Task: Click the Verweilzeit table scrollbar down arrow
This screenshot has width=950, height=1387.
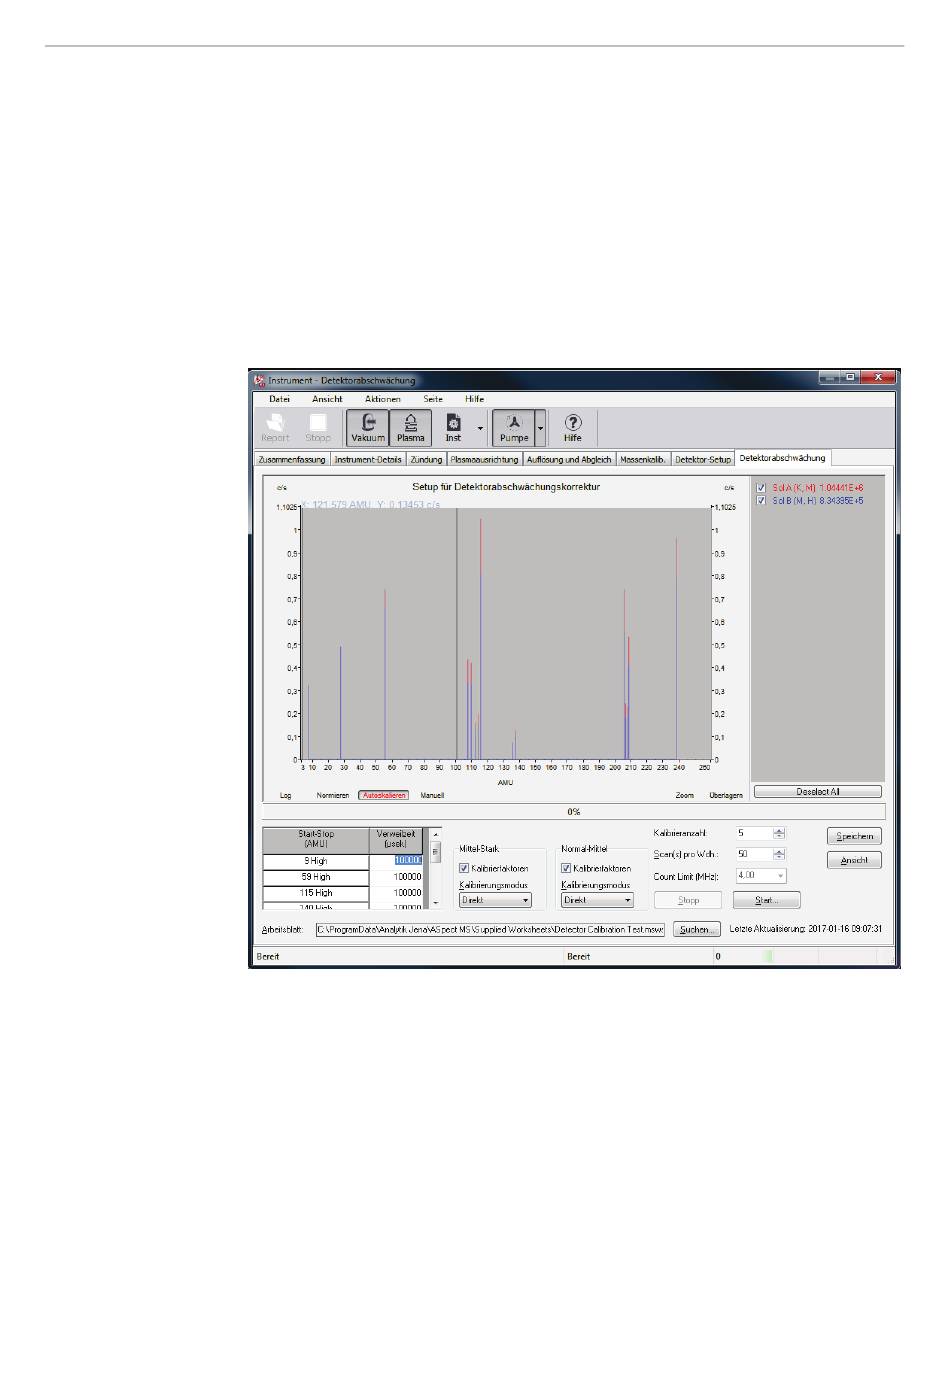Action: pyautogui.click(x=435, y=902)
